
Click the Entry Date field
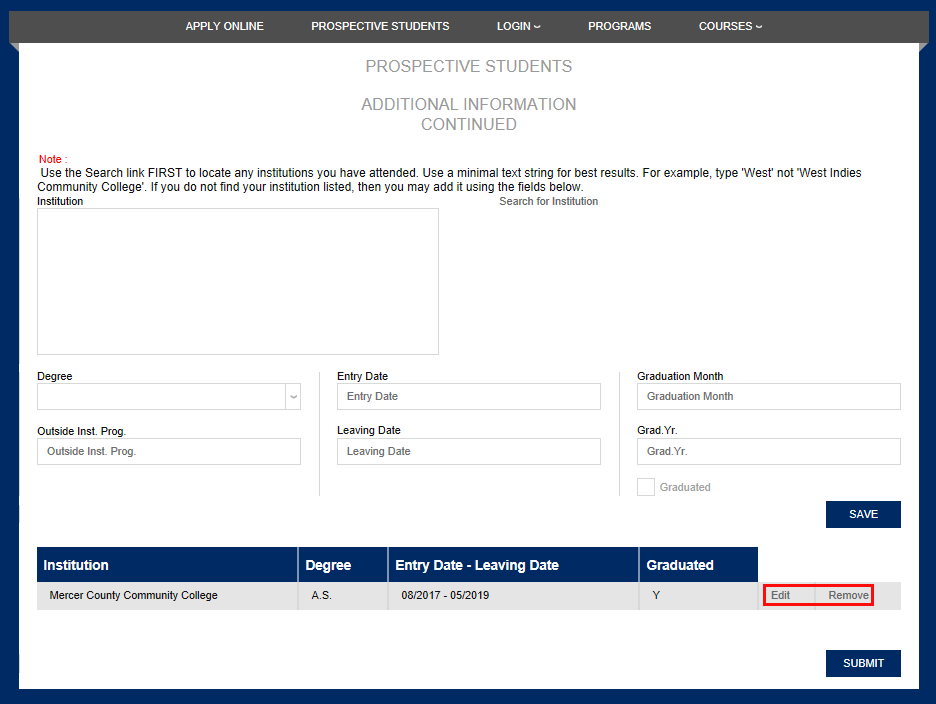click(468, 396)
